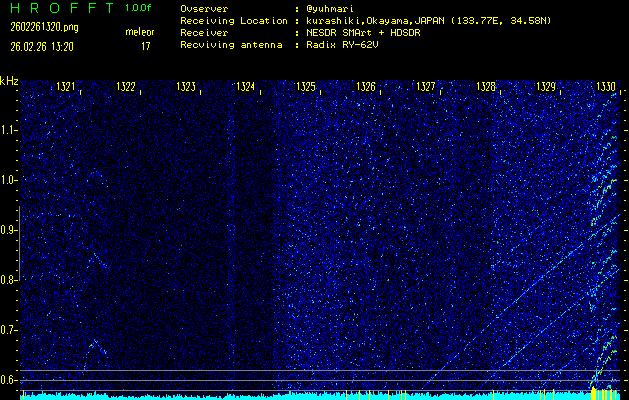Click the 1329 time marker
This screenshot has width=629, height=400.
(546, 87)
